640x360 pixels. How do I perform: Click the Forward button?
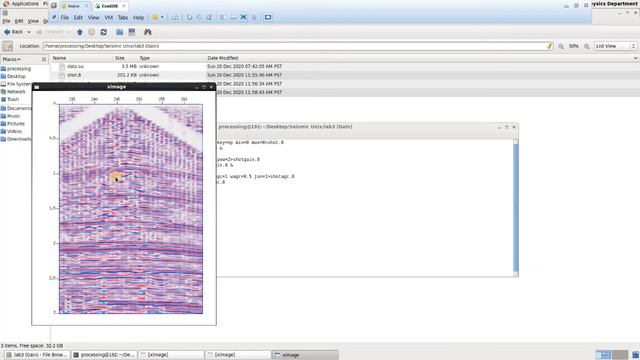[50, 32]
